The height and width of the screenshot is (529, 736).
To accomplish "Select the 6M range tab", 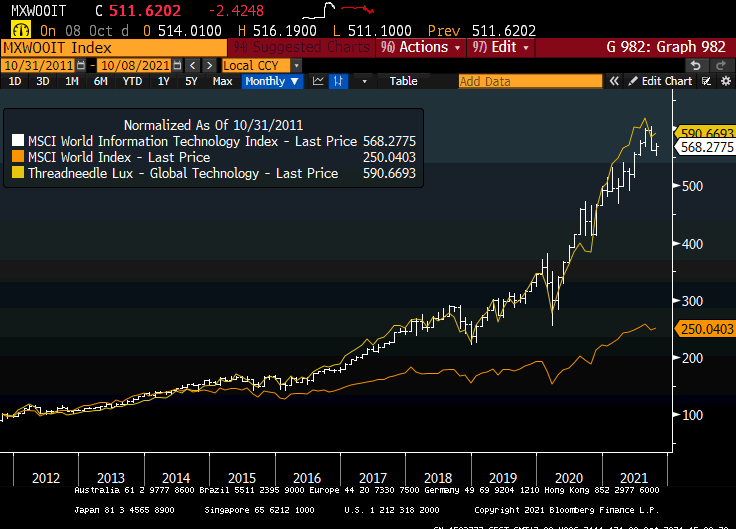I will pos(100,81).
